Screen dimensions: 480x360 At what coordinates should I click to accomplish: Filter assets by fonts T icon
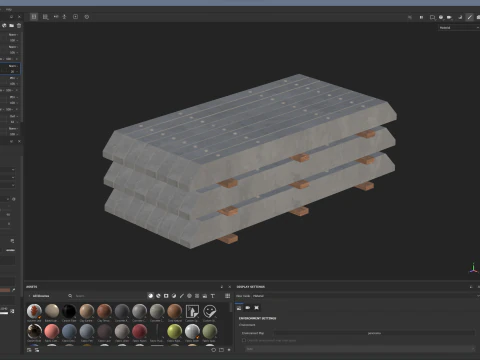pos(213,296)
